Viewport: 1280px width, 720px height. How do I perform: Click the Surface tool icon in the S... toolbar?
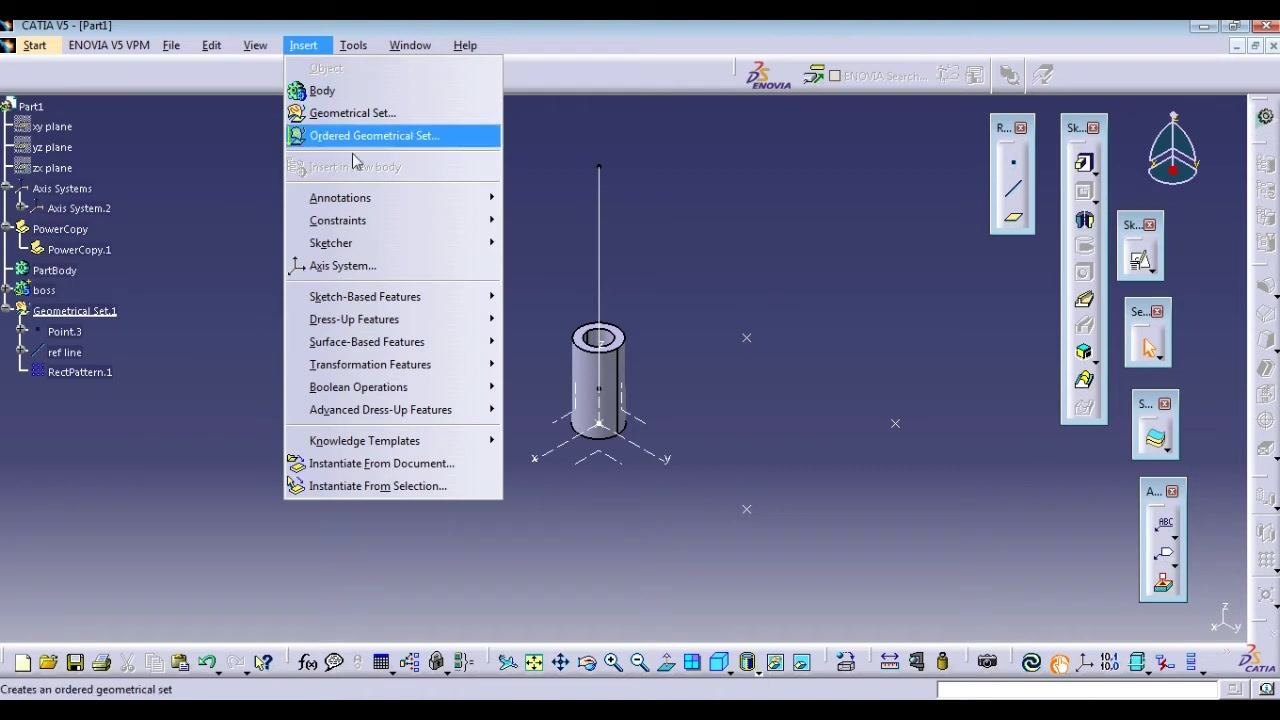pos(1155,438)
